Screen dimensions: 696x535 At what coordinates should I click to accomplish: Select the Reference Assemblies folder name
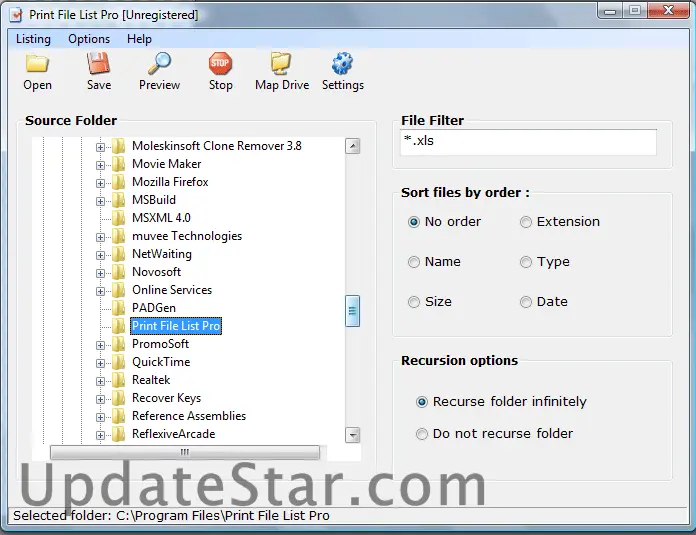tap(189, 416)
